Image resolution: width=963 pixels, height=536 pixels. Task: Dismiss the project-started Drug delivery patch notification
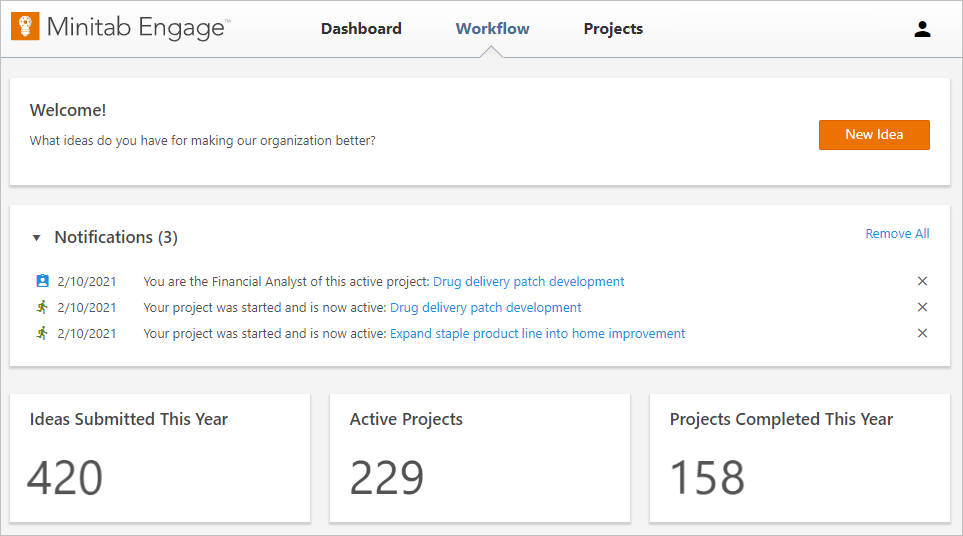(x=922, y=307)
